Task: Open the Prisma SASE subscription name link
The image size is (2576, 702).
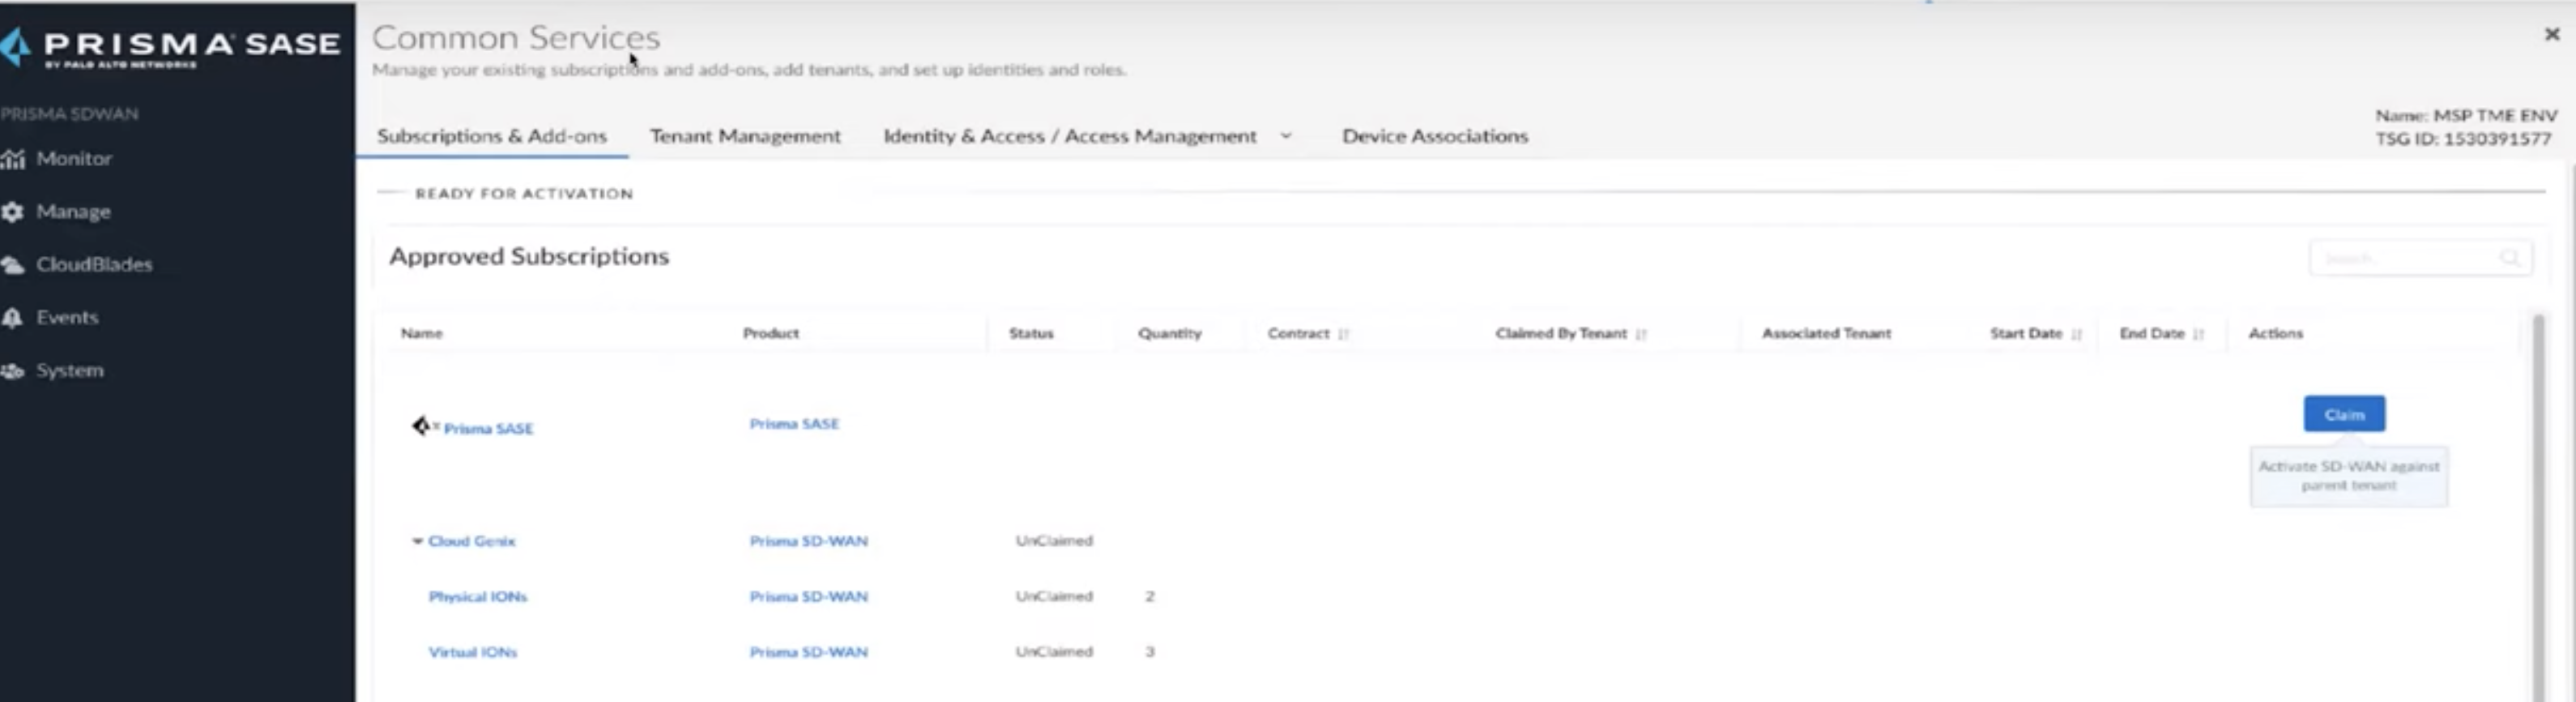Action: tap(488, 428)
